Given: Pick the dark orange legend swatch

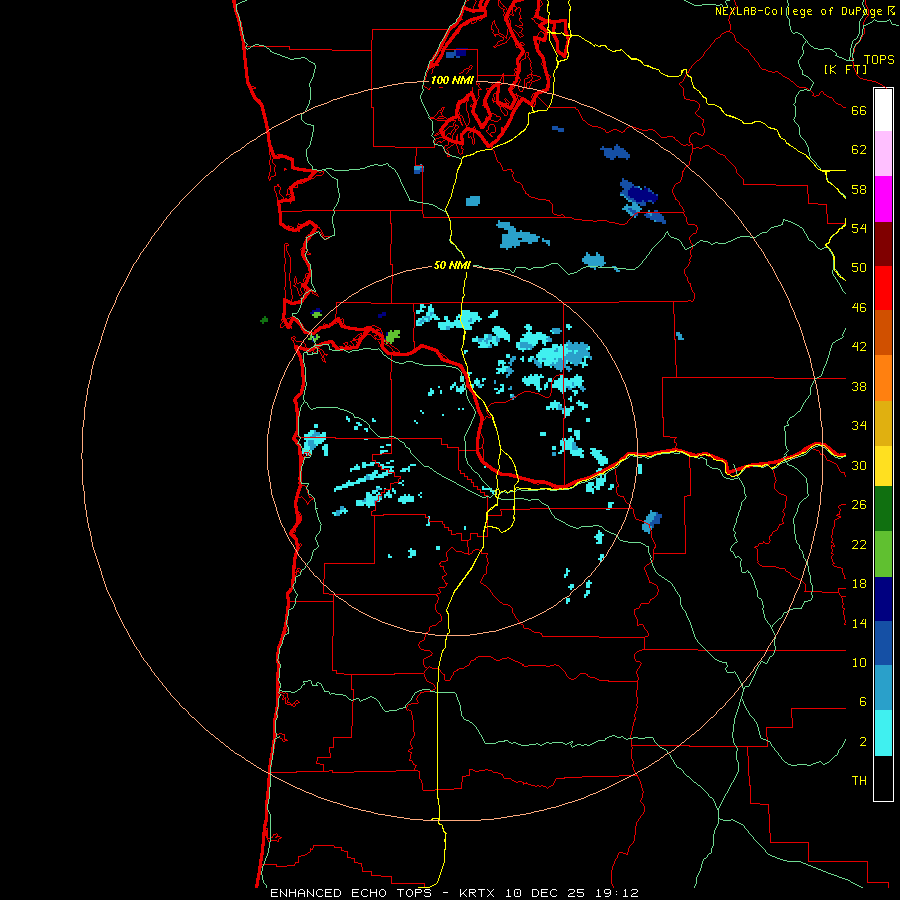Looking at the screenshot, I should [x=883, y=332].
